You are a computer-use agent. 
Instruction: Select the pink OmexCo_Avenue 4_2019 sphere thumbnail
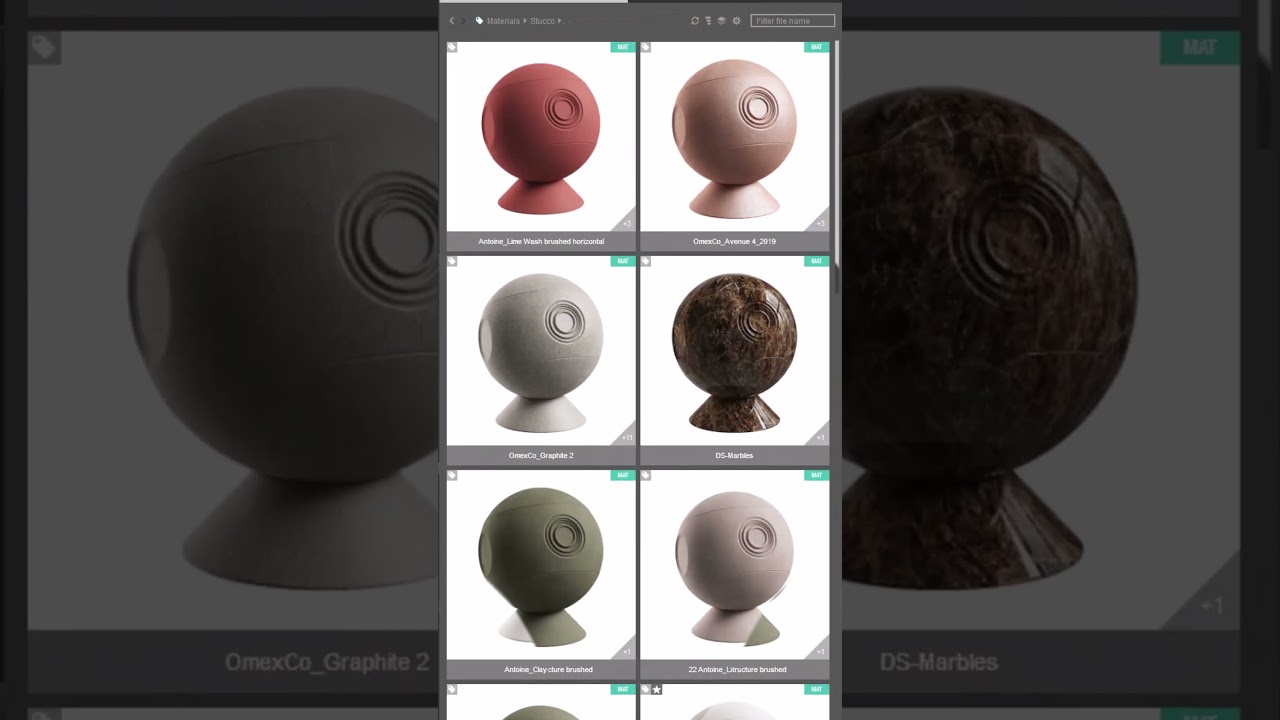734,137
